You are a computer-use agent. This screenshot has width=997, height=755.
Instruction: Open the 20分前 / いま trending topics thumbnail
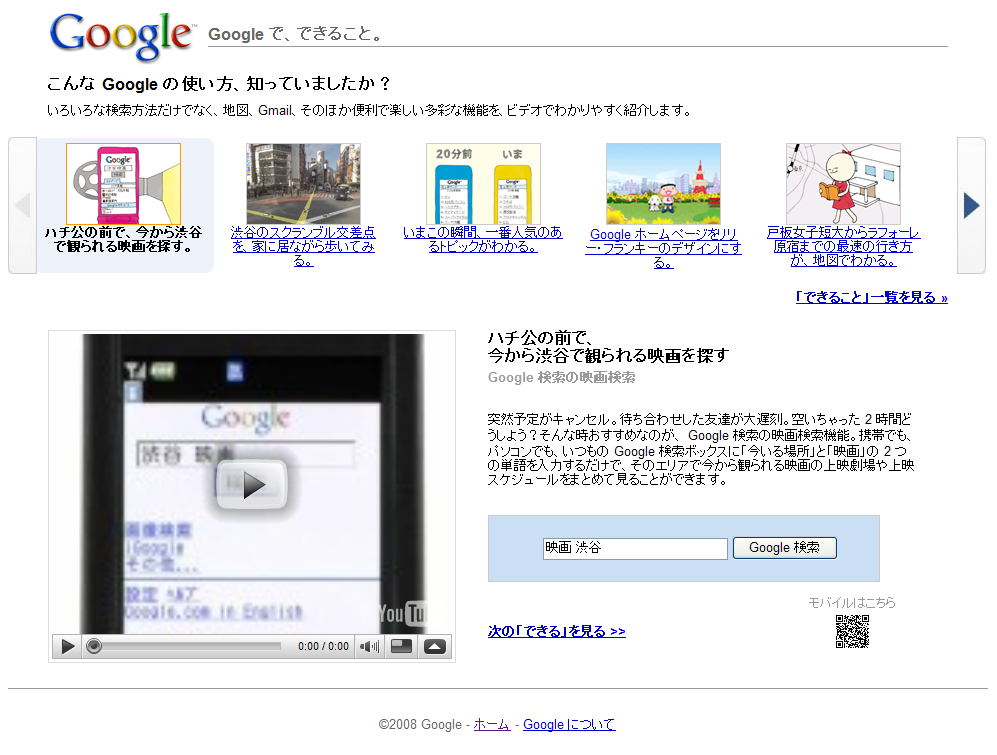tap(483, 183)
